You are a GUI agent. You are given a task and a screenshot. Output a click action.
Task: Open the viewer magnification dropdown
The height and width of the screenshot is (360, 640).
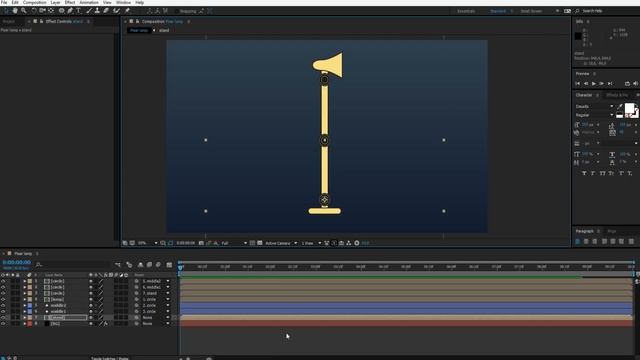pyautogui.click(x=147, y=243)
